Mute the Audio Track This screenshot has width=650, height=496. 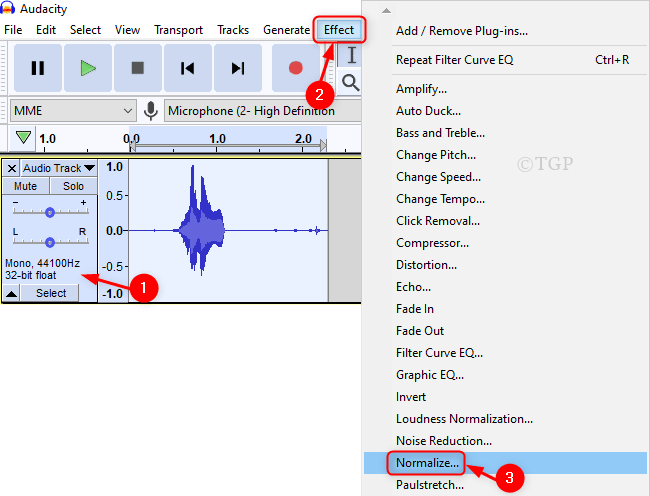26,186
